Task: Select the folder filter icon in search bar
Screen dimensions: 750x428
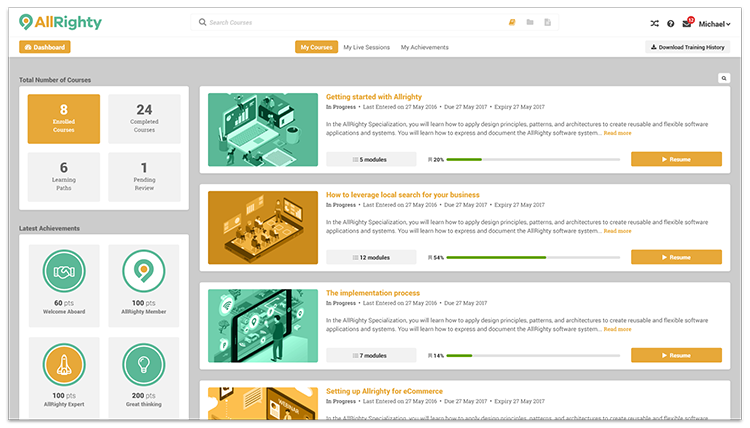Action: (530, 22)
